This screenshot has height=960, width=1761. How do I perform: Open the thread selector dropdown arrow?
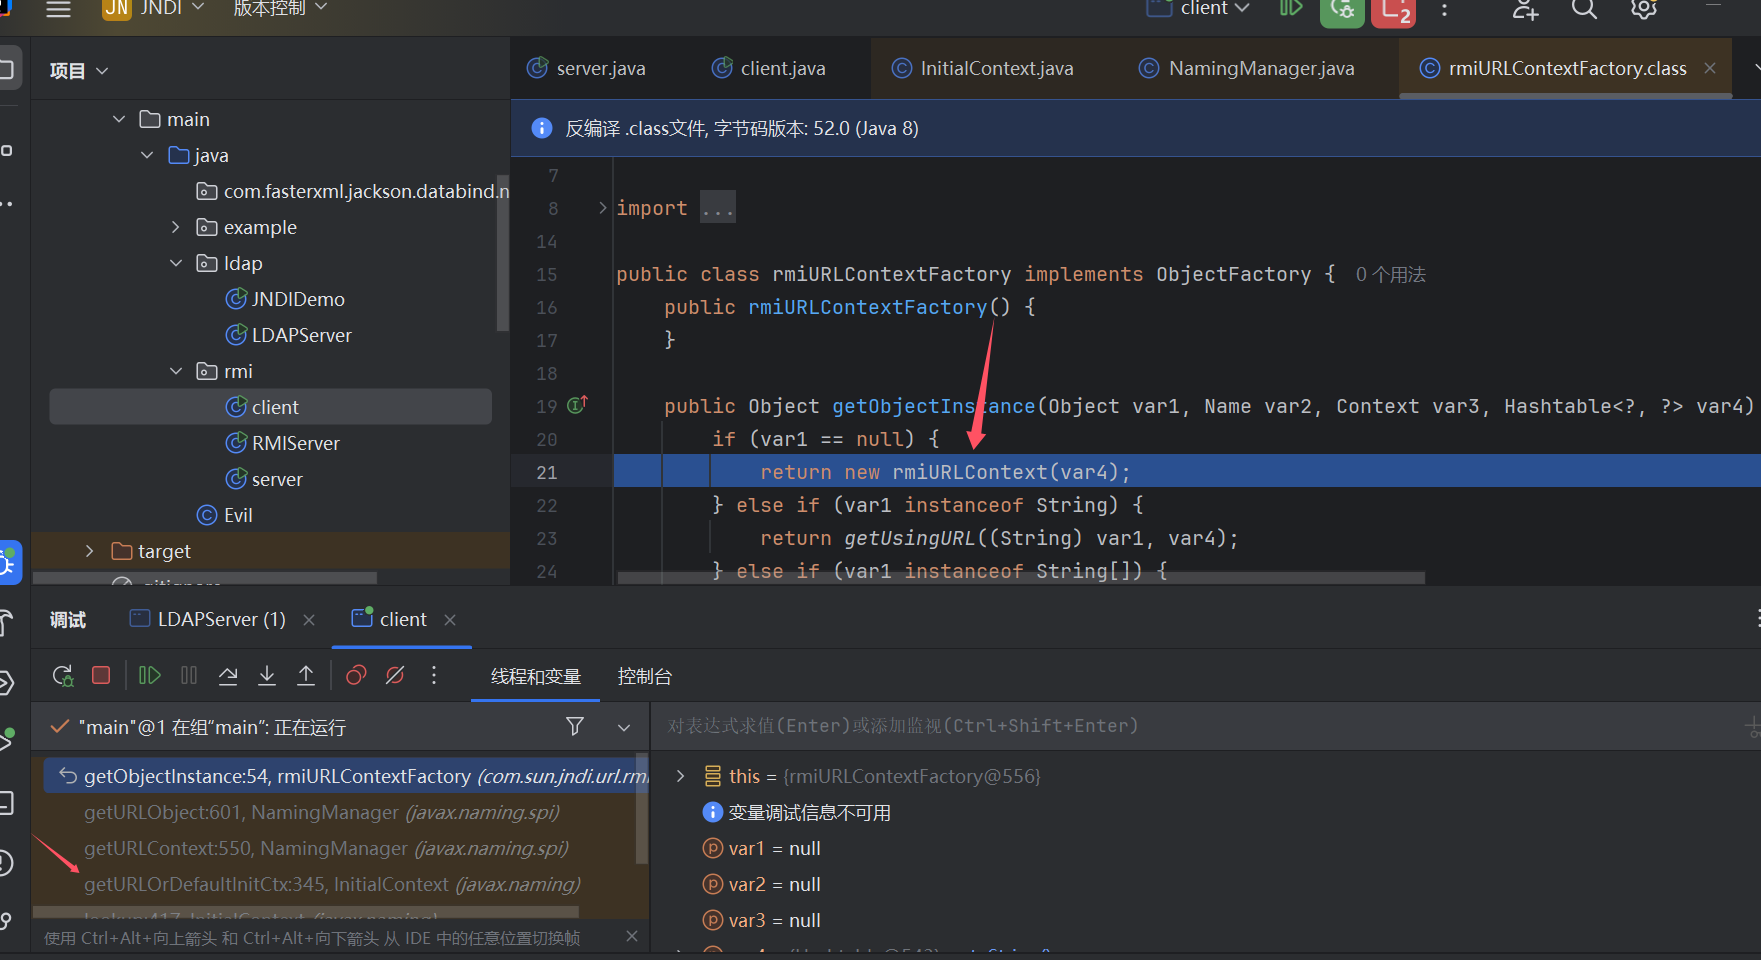click(x=624, y=727)
